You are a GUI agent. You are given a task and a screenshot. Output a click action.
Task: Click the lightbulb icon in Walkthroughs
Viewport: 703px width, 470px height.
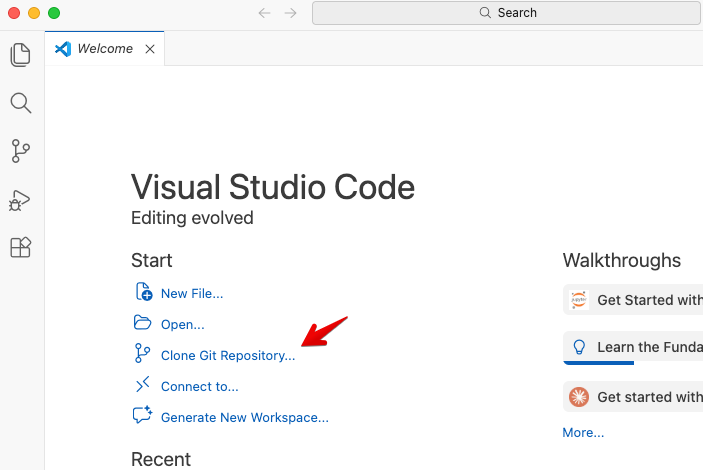pos(579,347)
